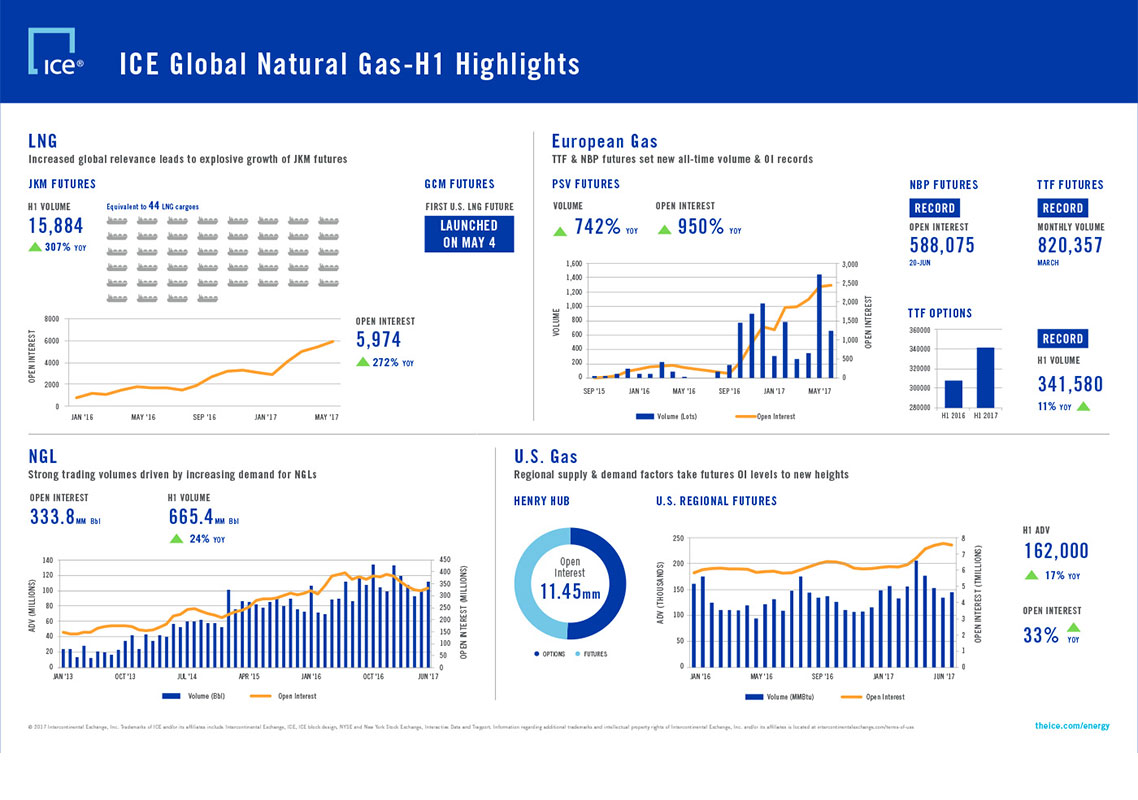
Task: Click the green arrow next to 17% YOY
Action: [1031, 575]
